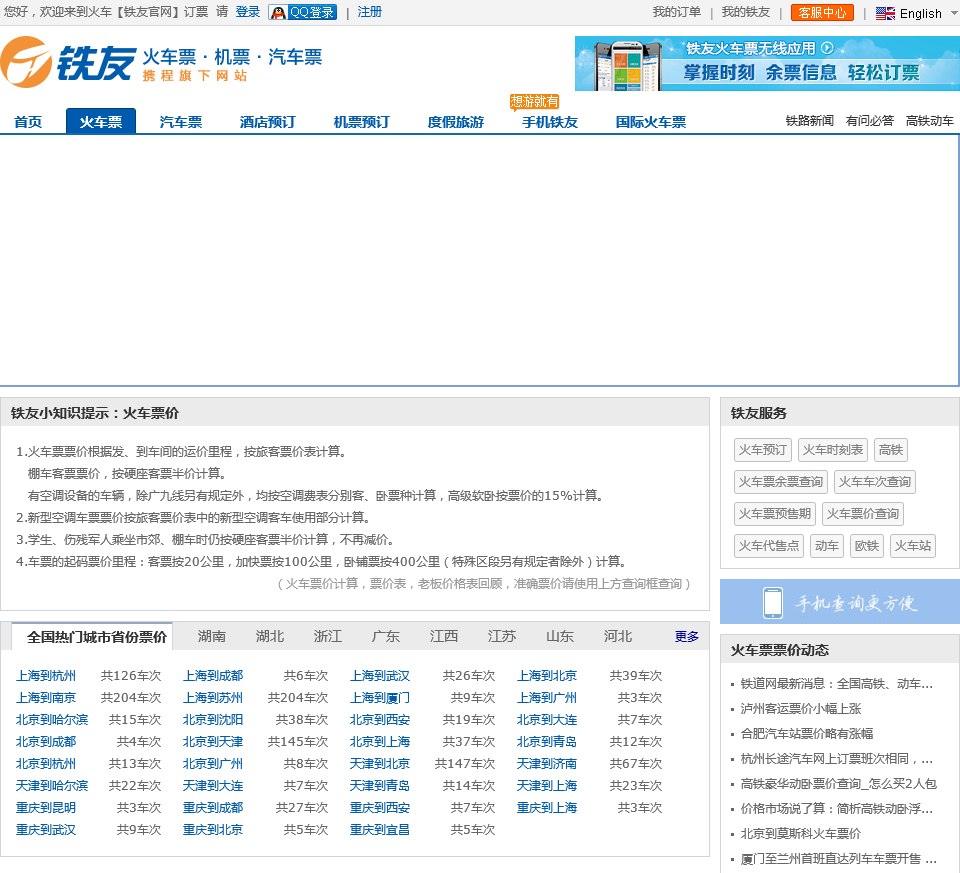Open the language dropdown arrow beside English
This screenshot has width=960, height=873.
(x=954, y=13)
